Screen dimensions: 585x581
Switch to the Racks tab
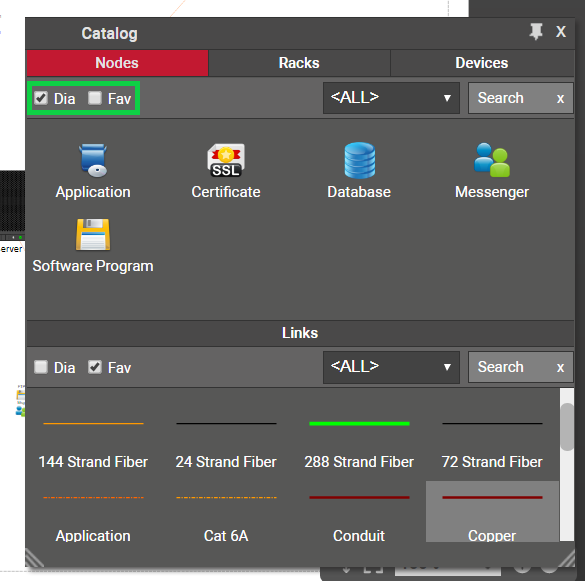299,63
